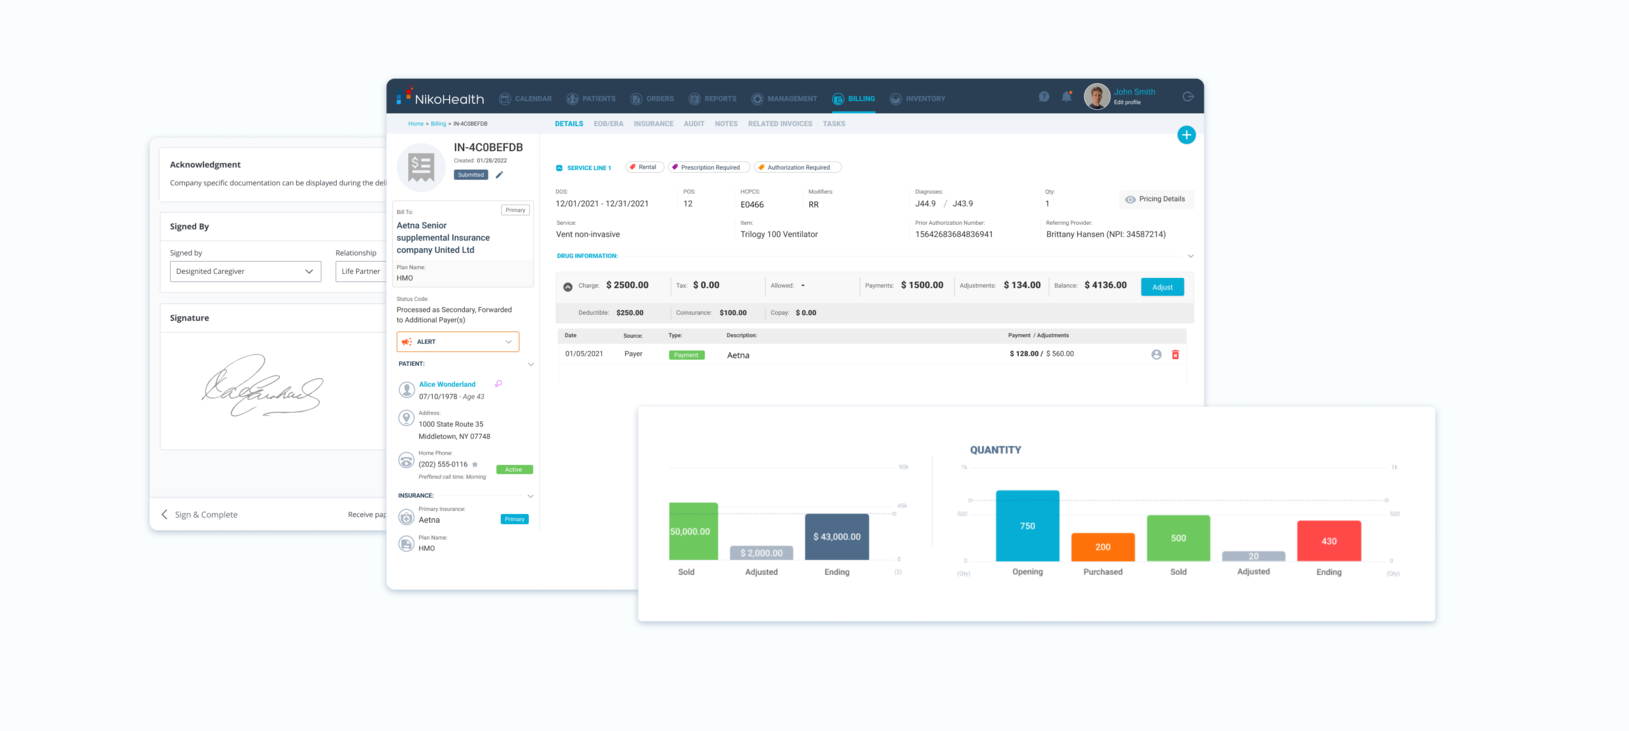The height and width of the screenshot is (731, 1629).
Task: Collapse the Patient section chevron
Action: 530,364
